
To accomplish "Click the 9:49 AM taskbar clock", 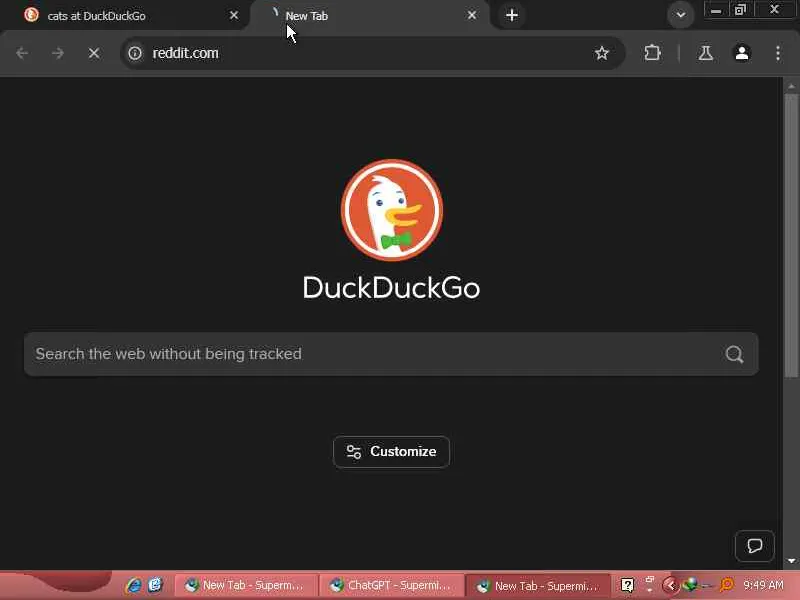I will click(763, 585).
